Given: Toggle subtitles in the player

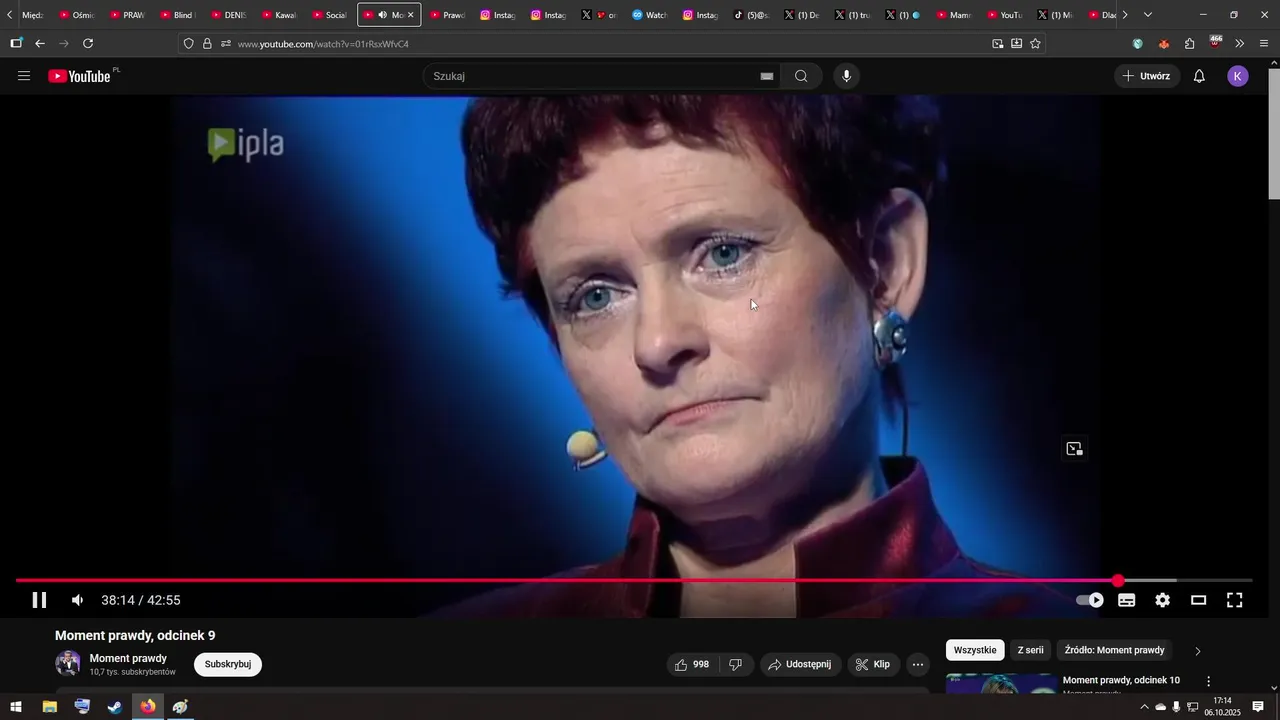Looking at the screenshot, I should pos(1126,600).
